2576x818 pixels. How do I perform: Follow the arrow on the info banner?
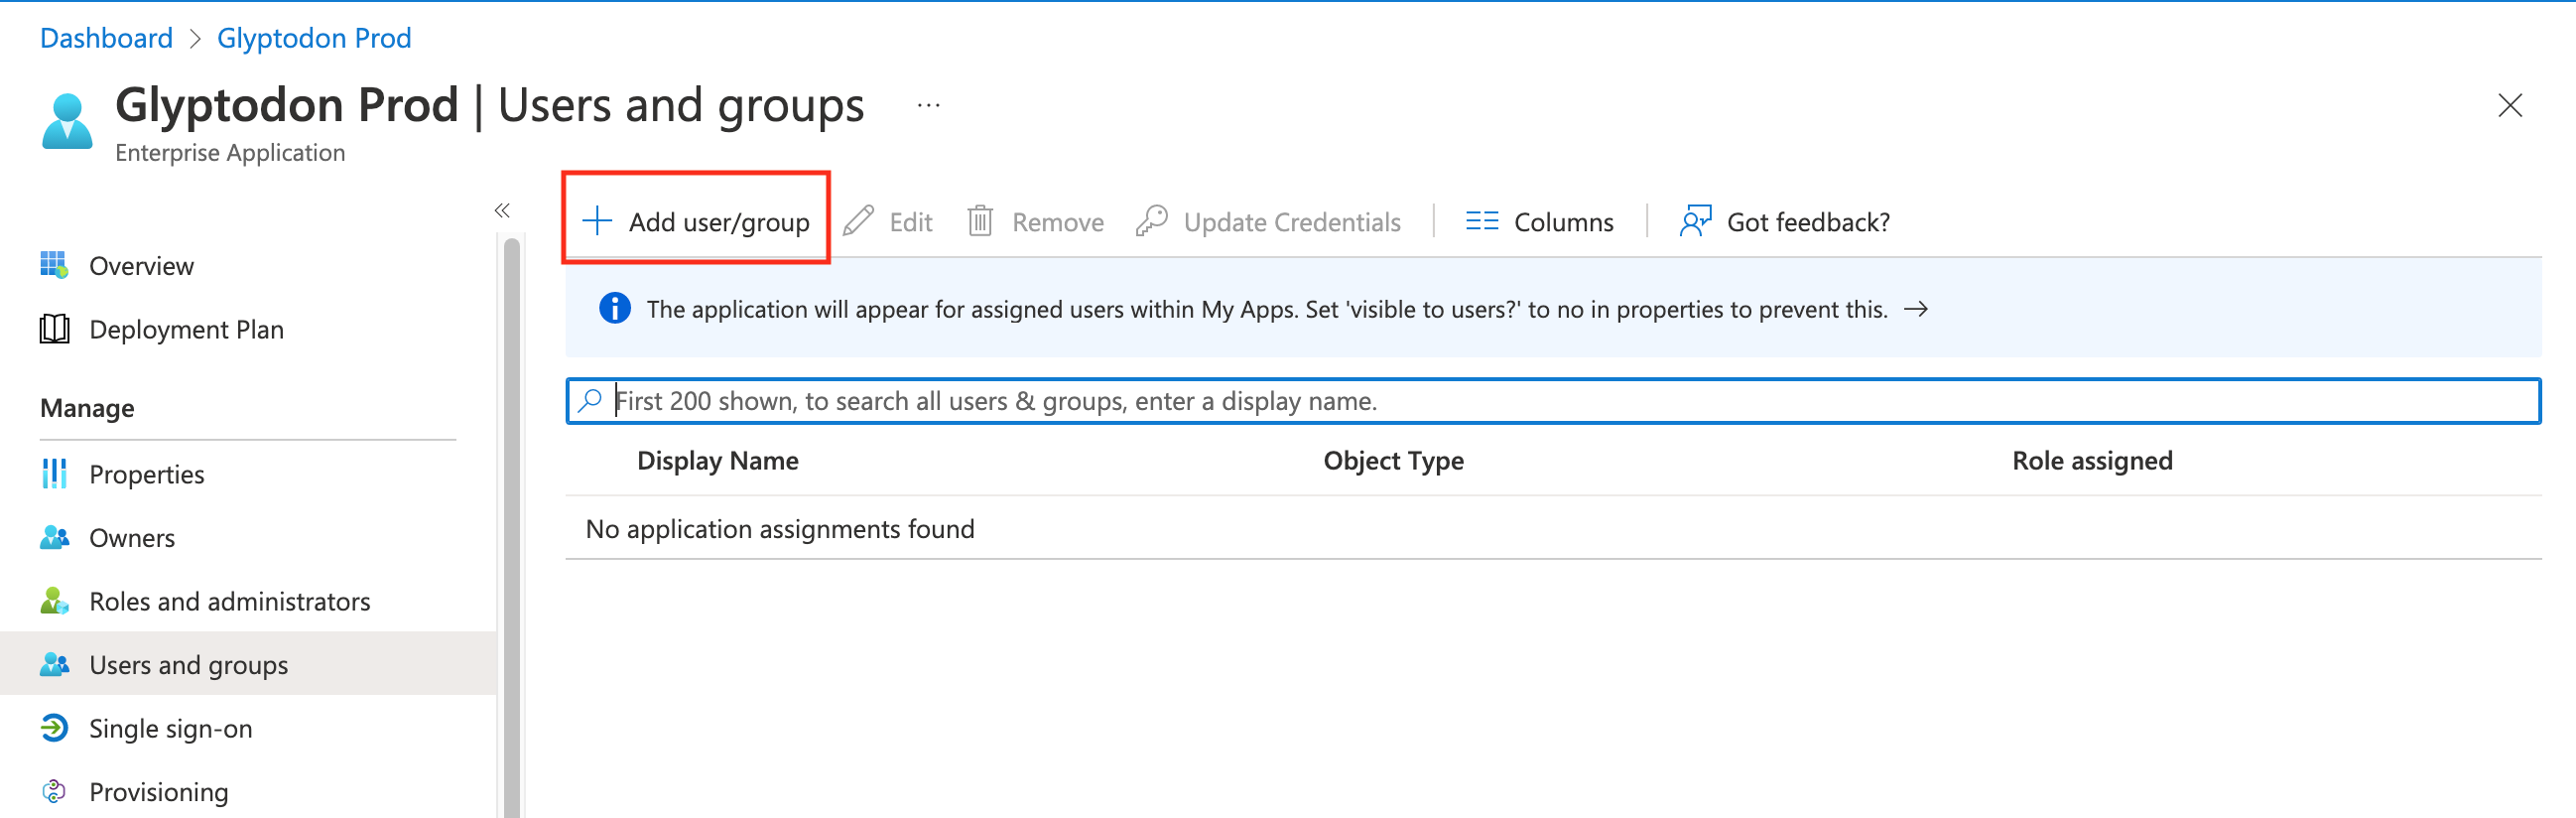pos(1915,309)
